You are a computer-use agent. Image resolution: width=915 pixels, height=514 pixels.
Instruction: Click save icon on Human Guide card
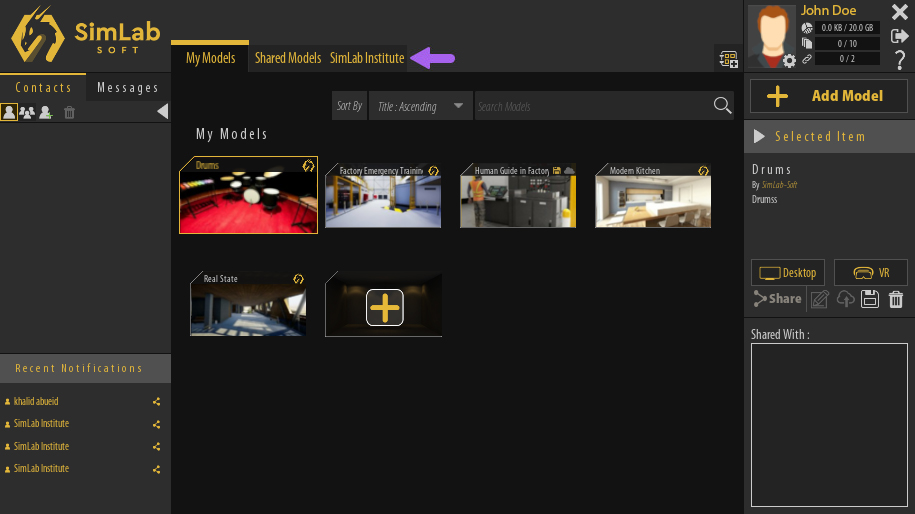coord(557,171)
